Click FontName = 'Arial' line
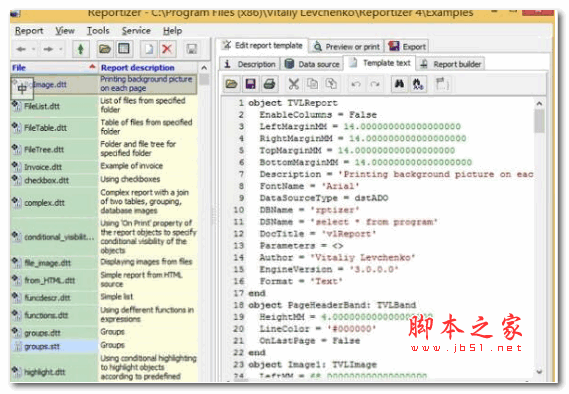Viewport: 569px width, 394px height. 309,186
